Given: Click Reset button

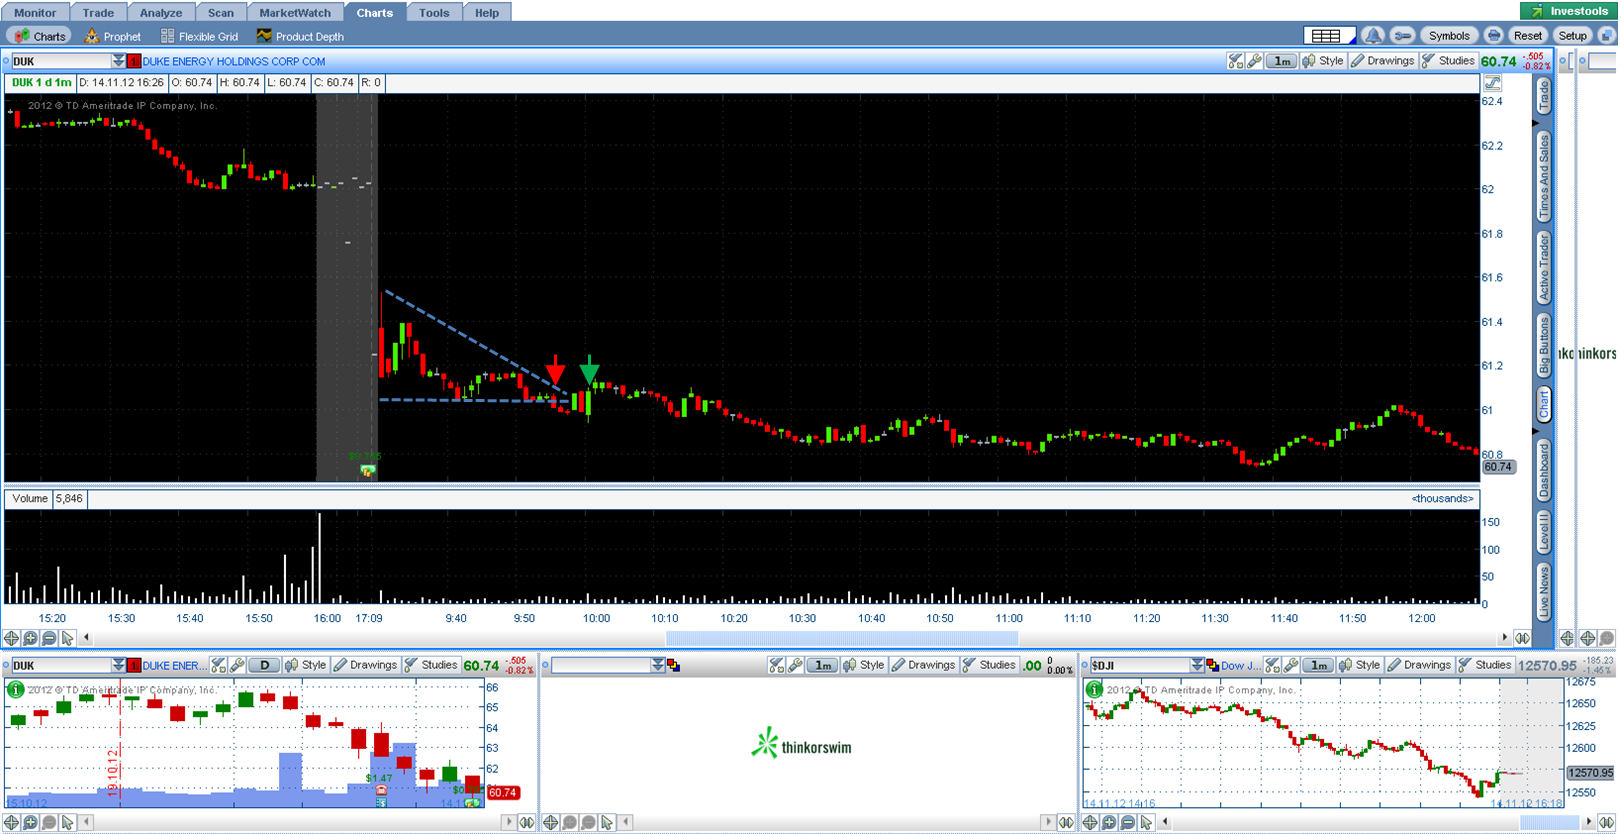Looking at the screenshot, I should coord(1528,36).
